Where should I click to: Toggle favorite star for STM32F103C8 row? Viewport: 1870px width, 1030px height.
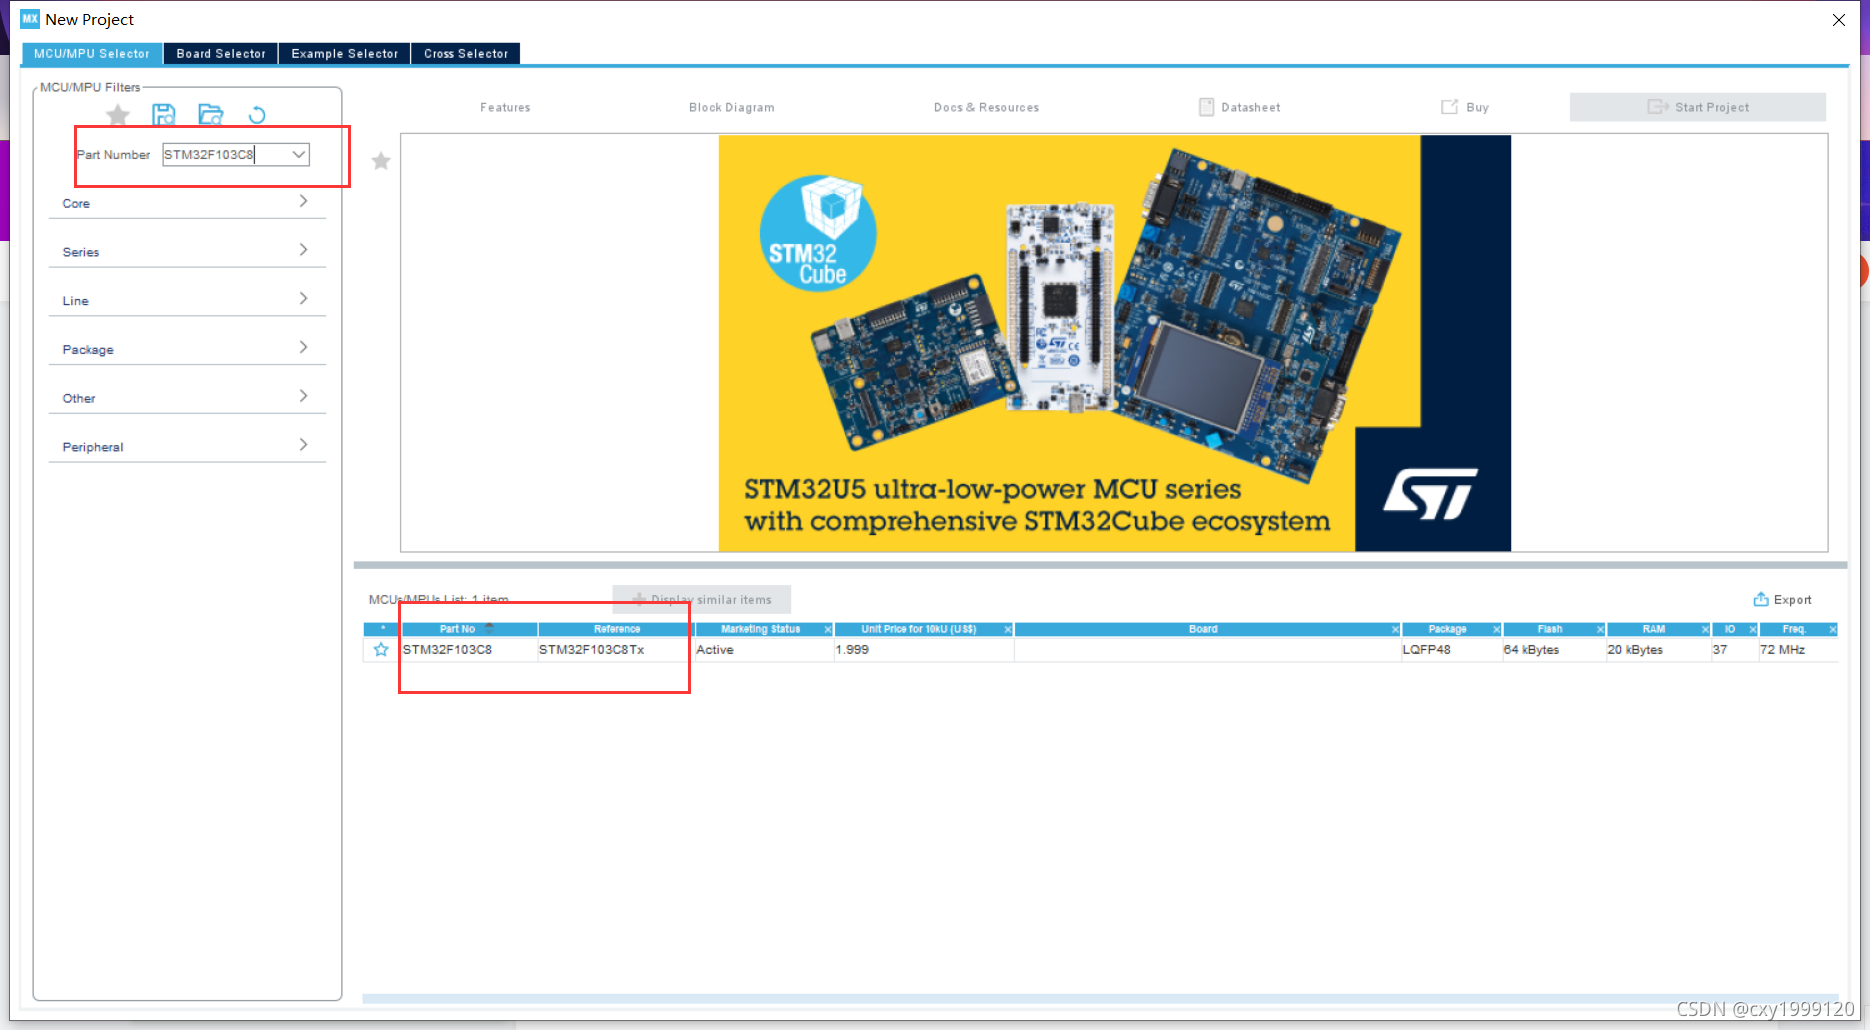point(381,650)
